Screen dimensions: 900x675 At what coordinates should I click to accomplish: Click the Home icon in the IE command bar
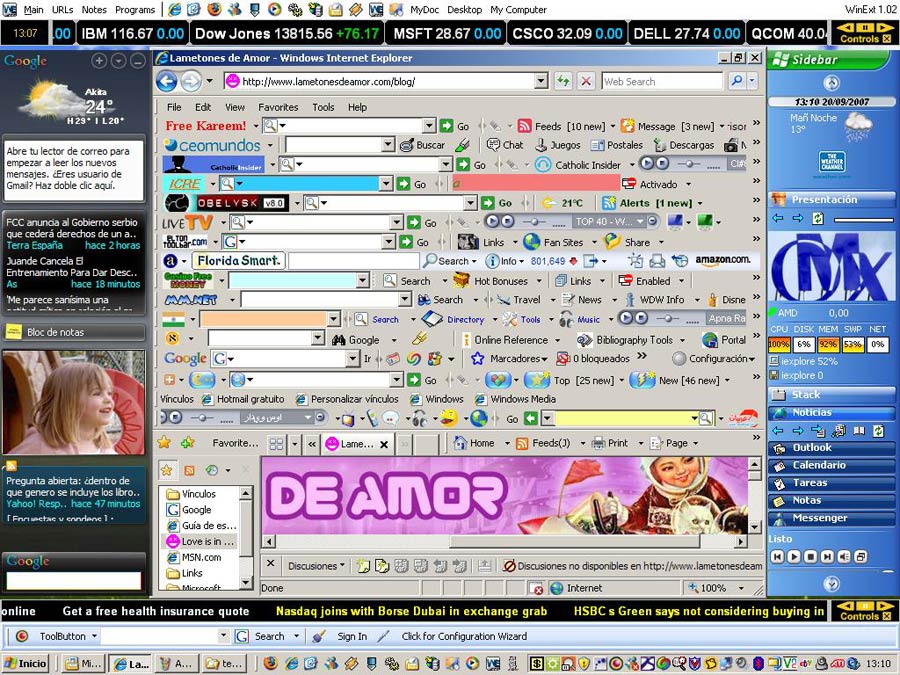459,443
